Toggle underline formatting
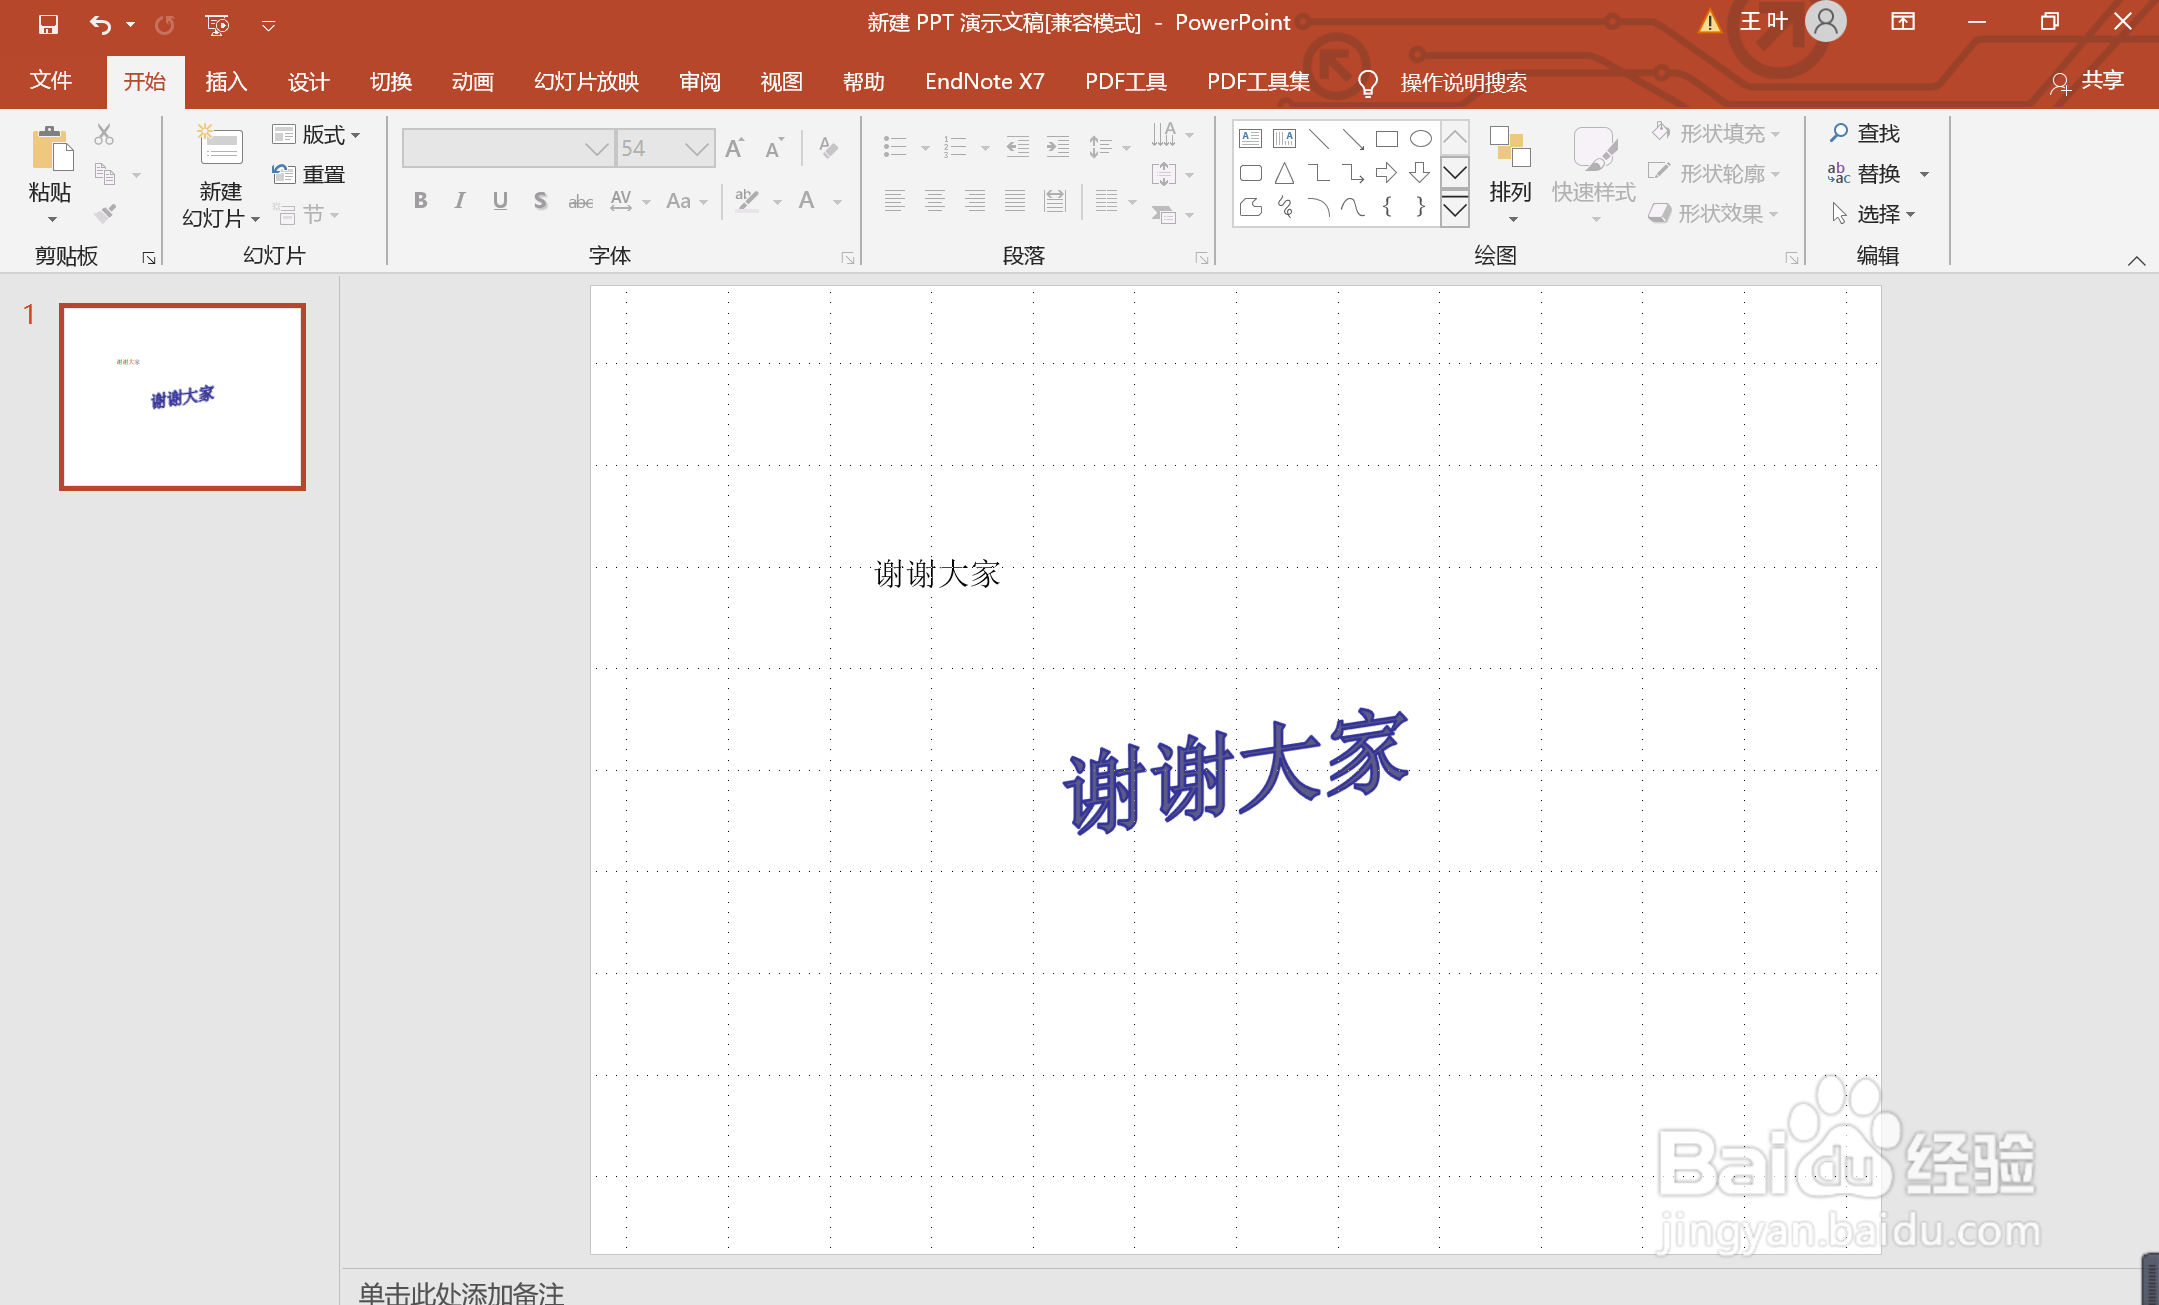 pos(499,200)
